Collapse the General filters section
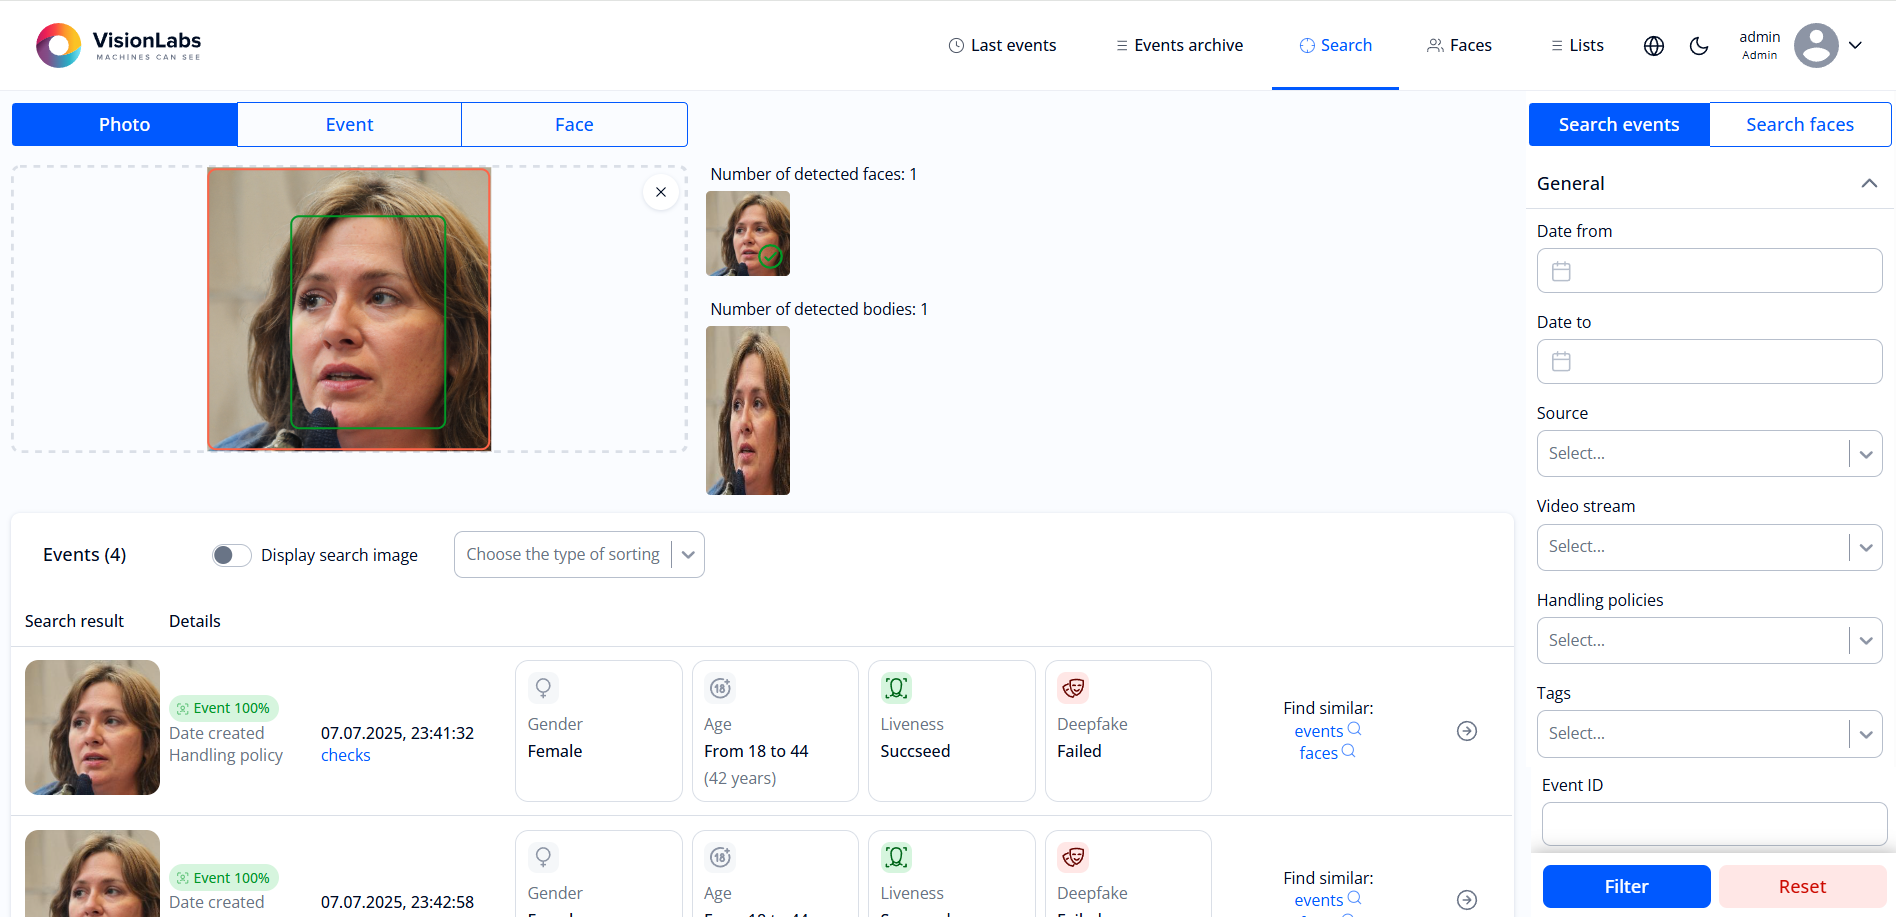 [1869, 183]
